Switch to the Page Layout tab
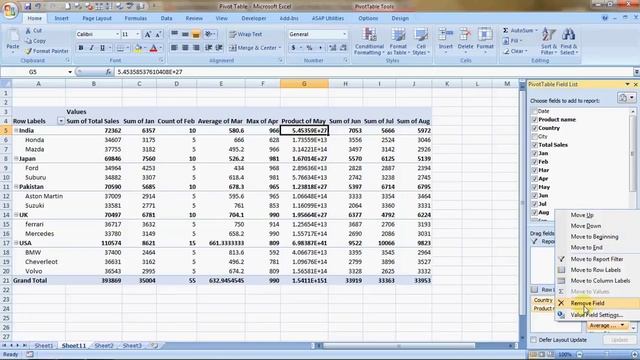This screenshot has height=360, width=640. 97,18
